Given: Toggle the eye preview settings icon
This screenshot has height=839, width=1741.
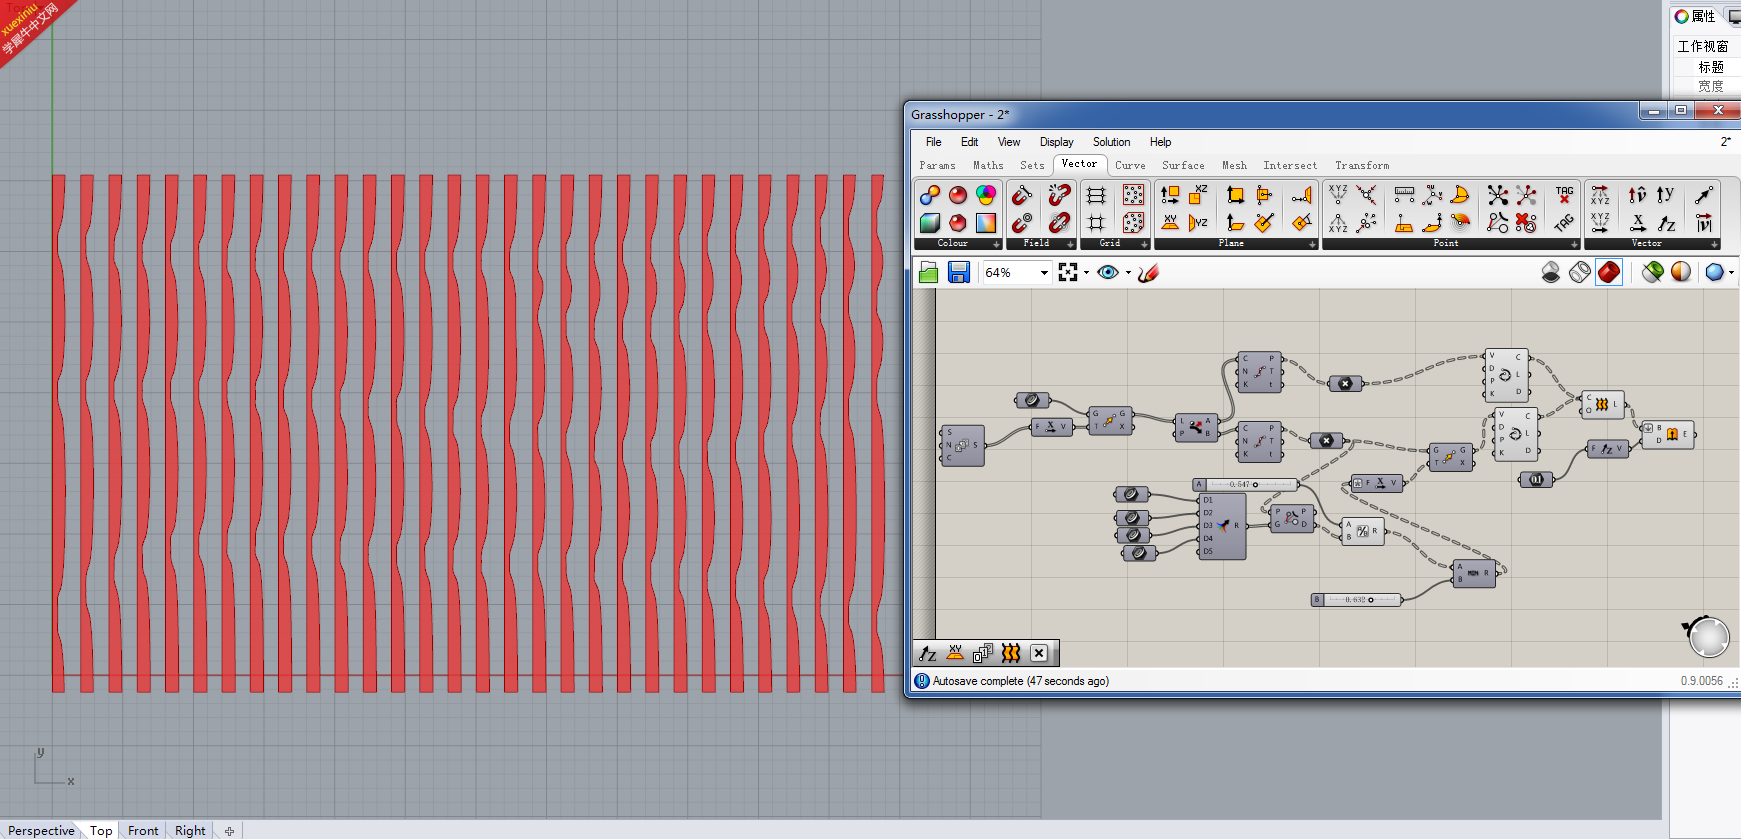Looking at the screenshot, I should (x=1108, y=272).
